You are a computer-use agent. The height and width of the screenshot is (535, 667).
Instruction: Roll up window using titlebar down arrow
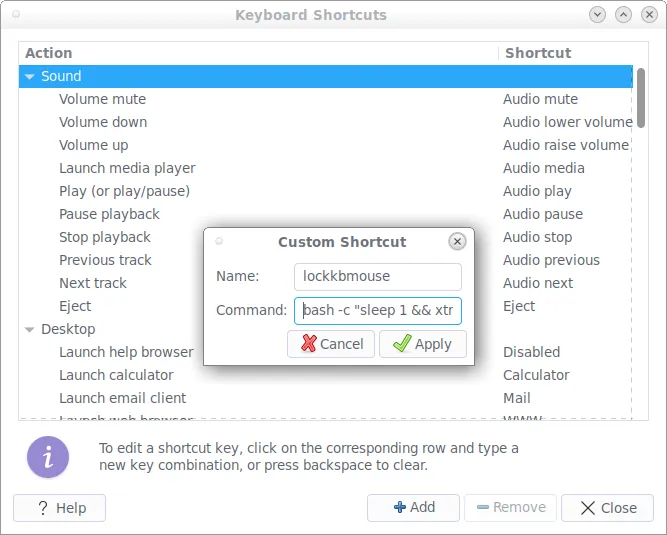coord(598,15)
